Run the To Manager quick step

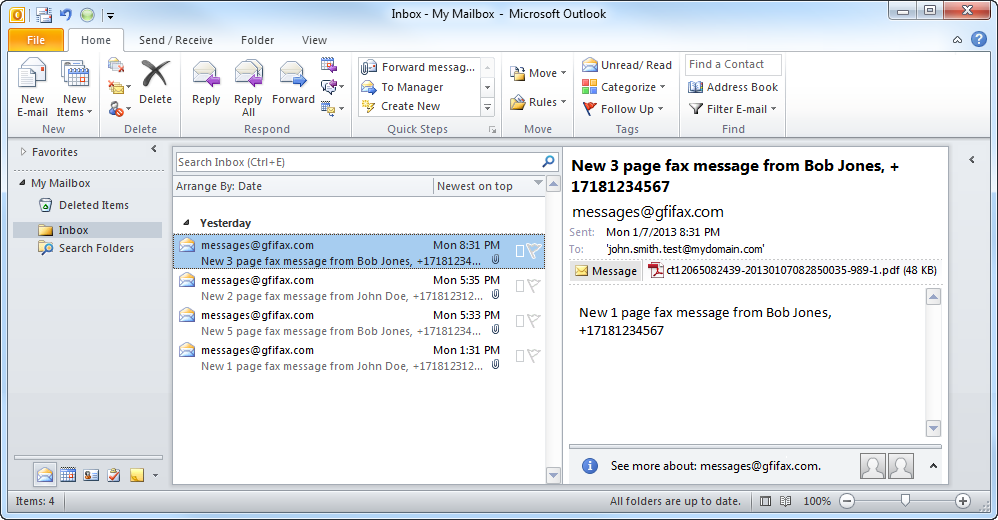(x=419, y=87)
